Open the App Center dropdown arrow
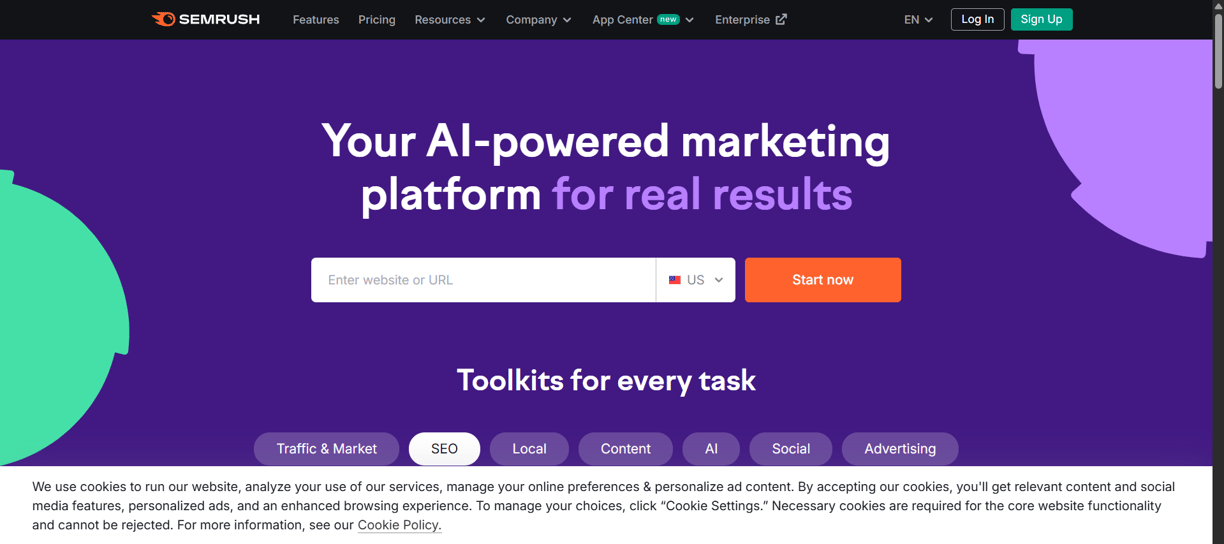The height and width of the screenshot is (544, 1224). [689, 20]
